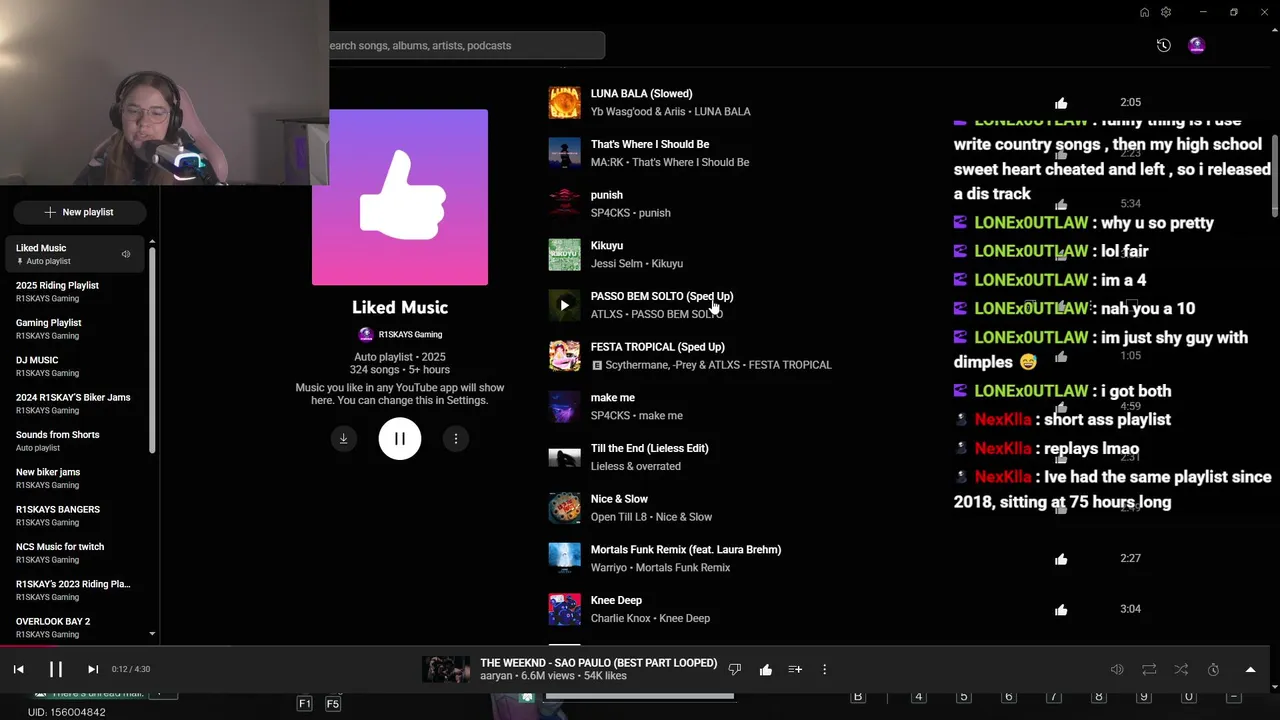The height and width of the screenshot is (720, 1280).
Task: Select the Liked Music sidebar entry
Action: (x=75, y=254)
